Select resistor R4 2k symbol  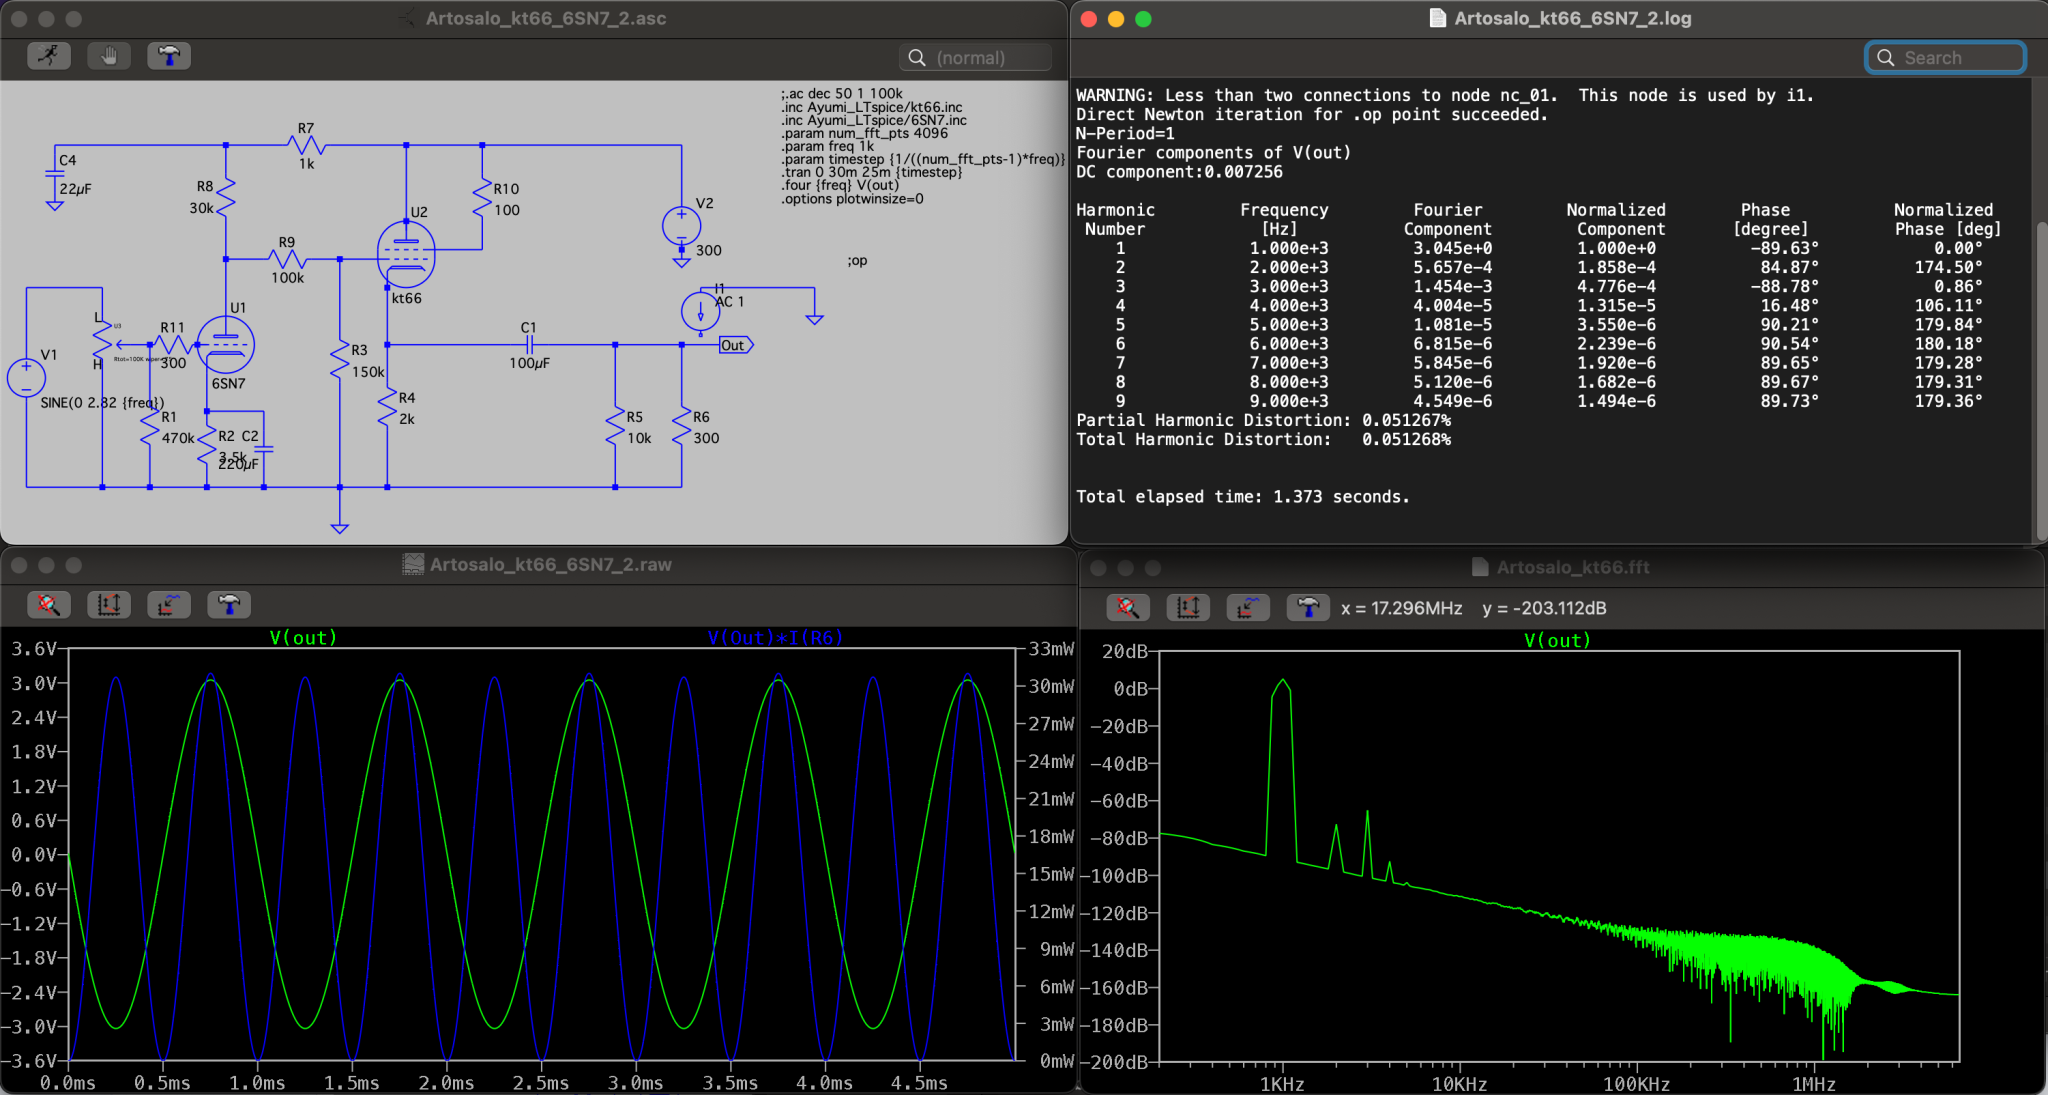click(387, 408)
